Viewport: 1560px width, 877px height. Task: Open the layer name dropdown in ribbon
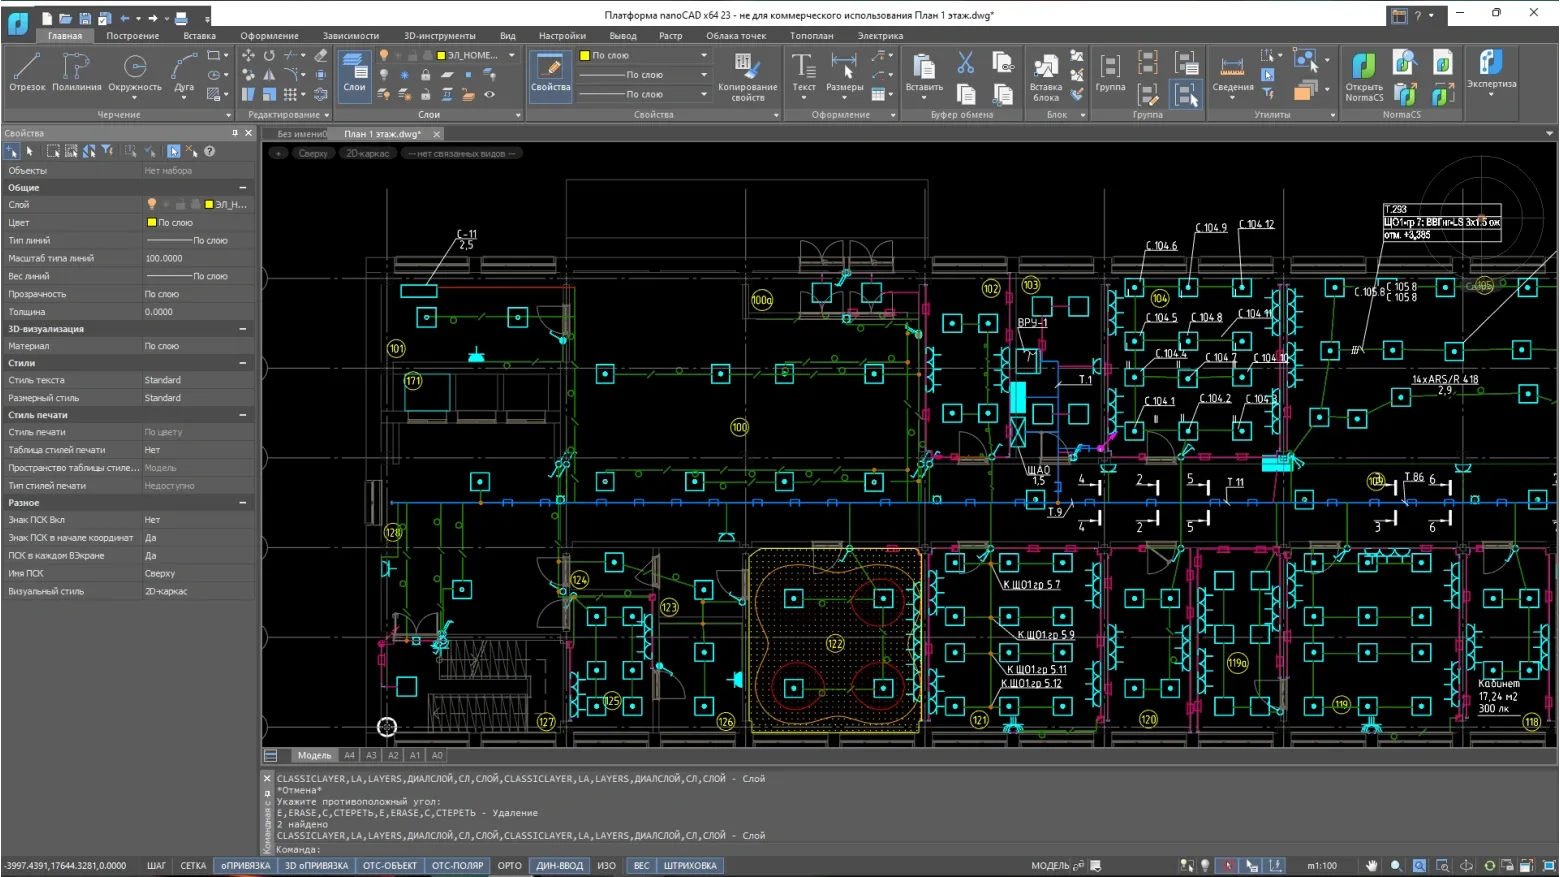(511, 55)
